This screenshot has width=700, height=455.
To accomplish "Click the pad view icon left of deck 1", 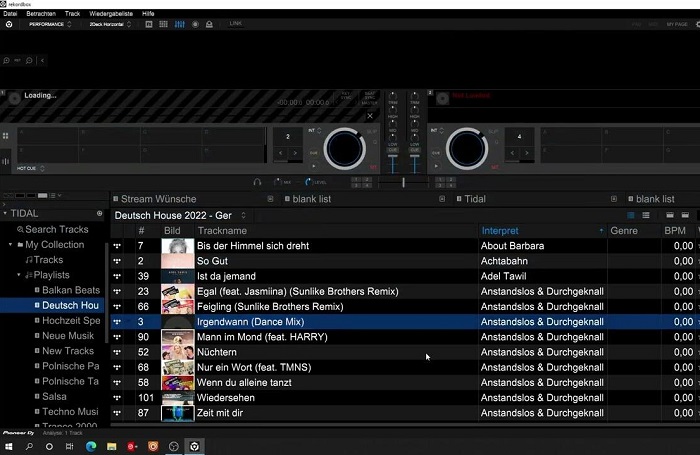I will click(6, 136).
